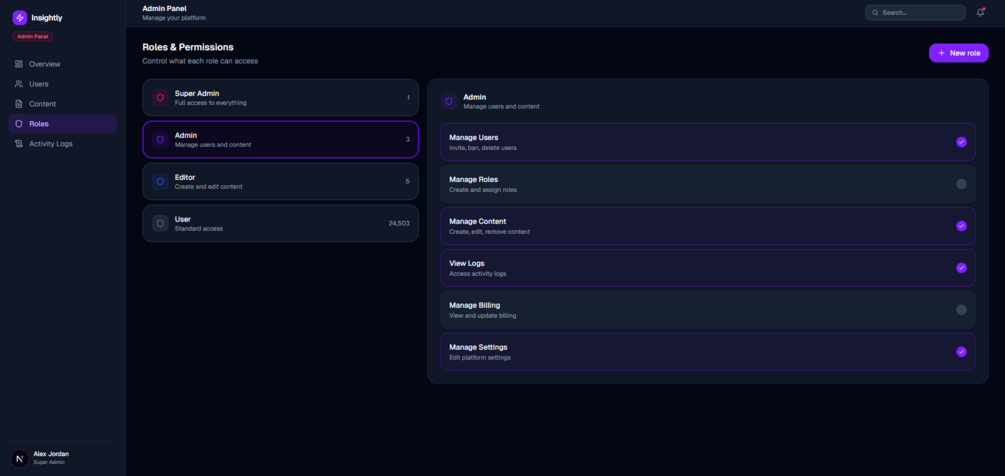
Task: Open the Roles sidebar menu item
Action: pos(62,124)
